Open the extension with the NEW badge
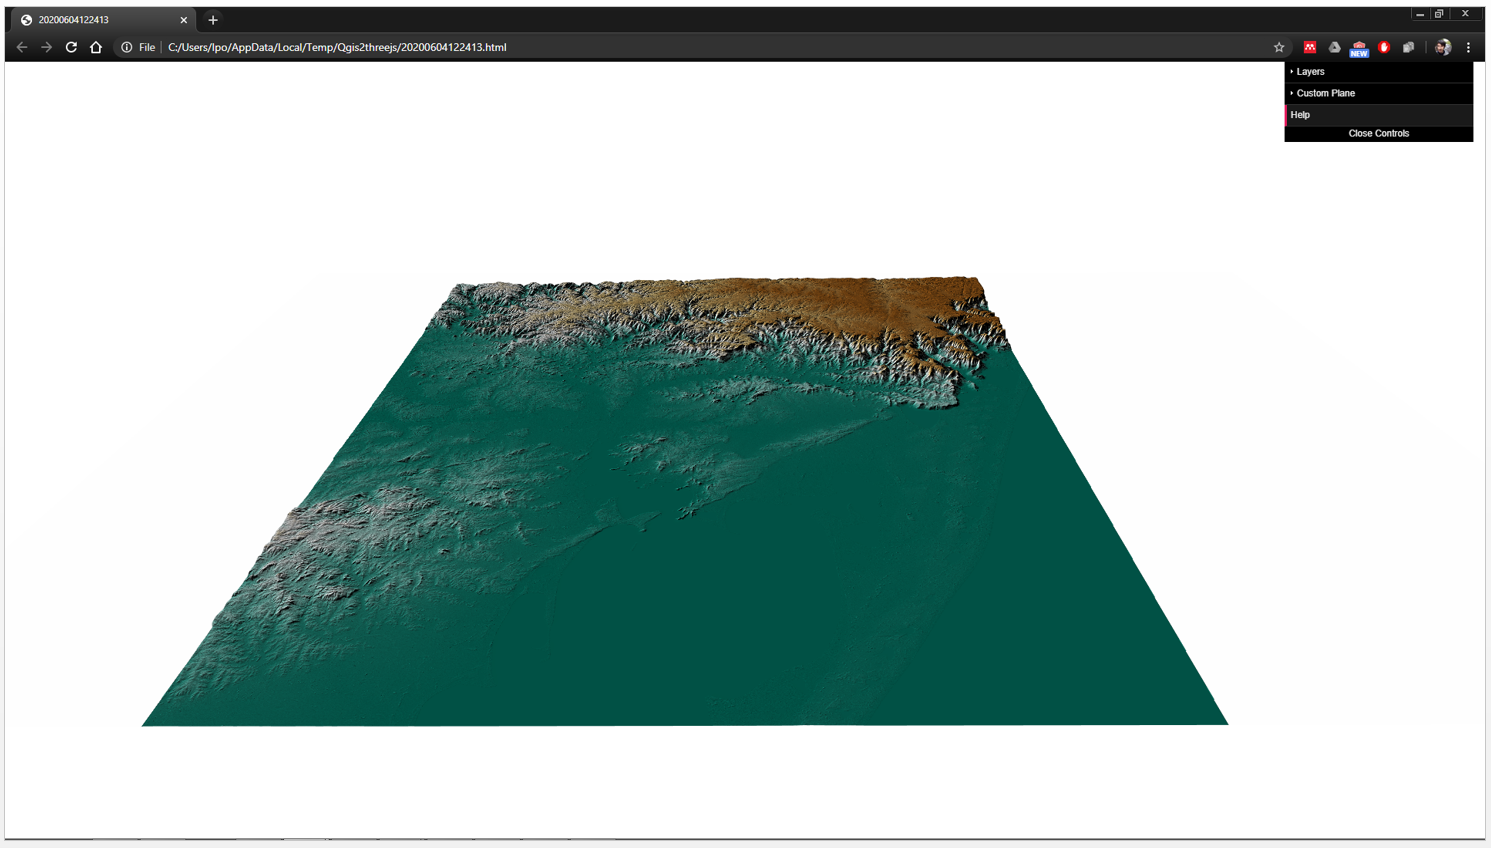 [x=1359, y=48]
